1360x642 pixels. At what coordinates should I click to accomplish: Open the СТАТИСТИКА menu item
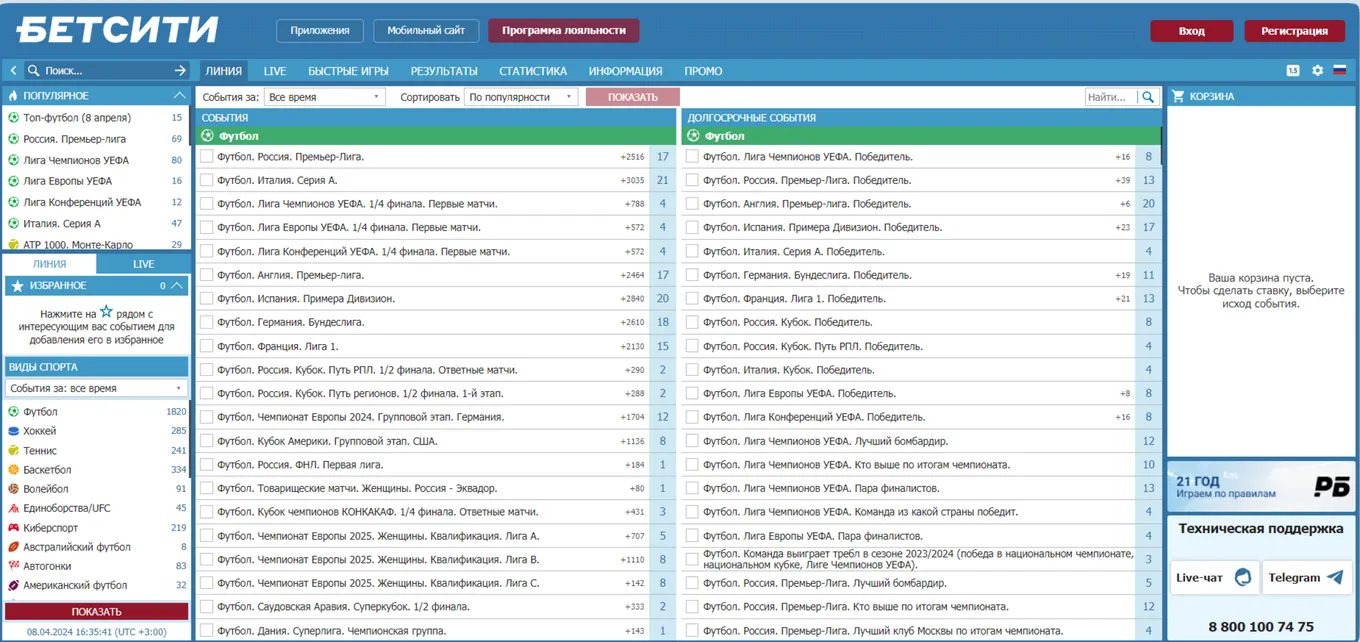tap(533, 71)
